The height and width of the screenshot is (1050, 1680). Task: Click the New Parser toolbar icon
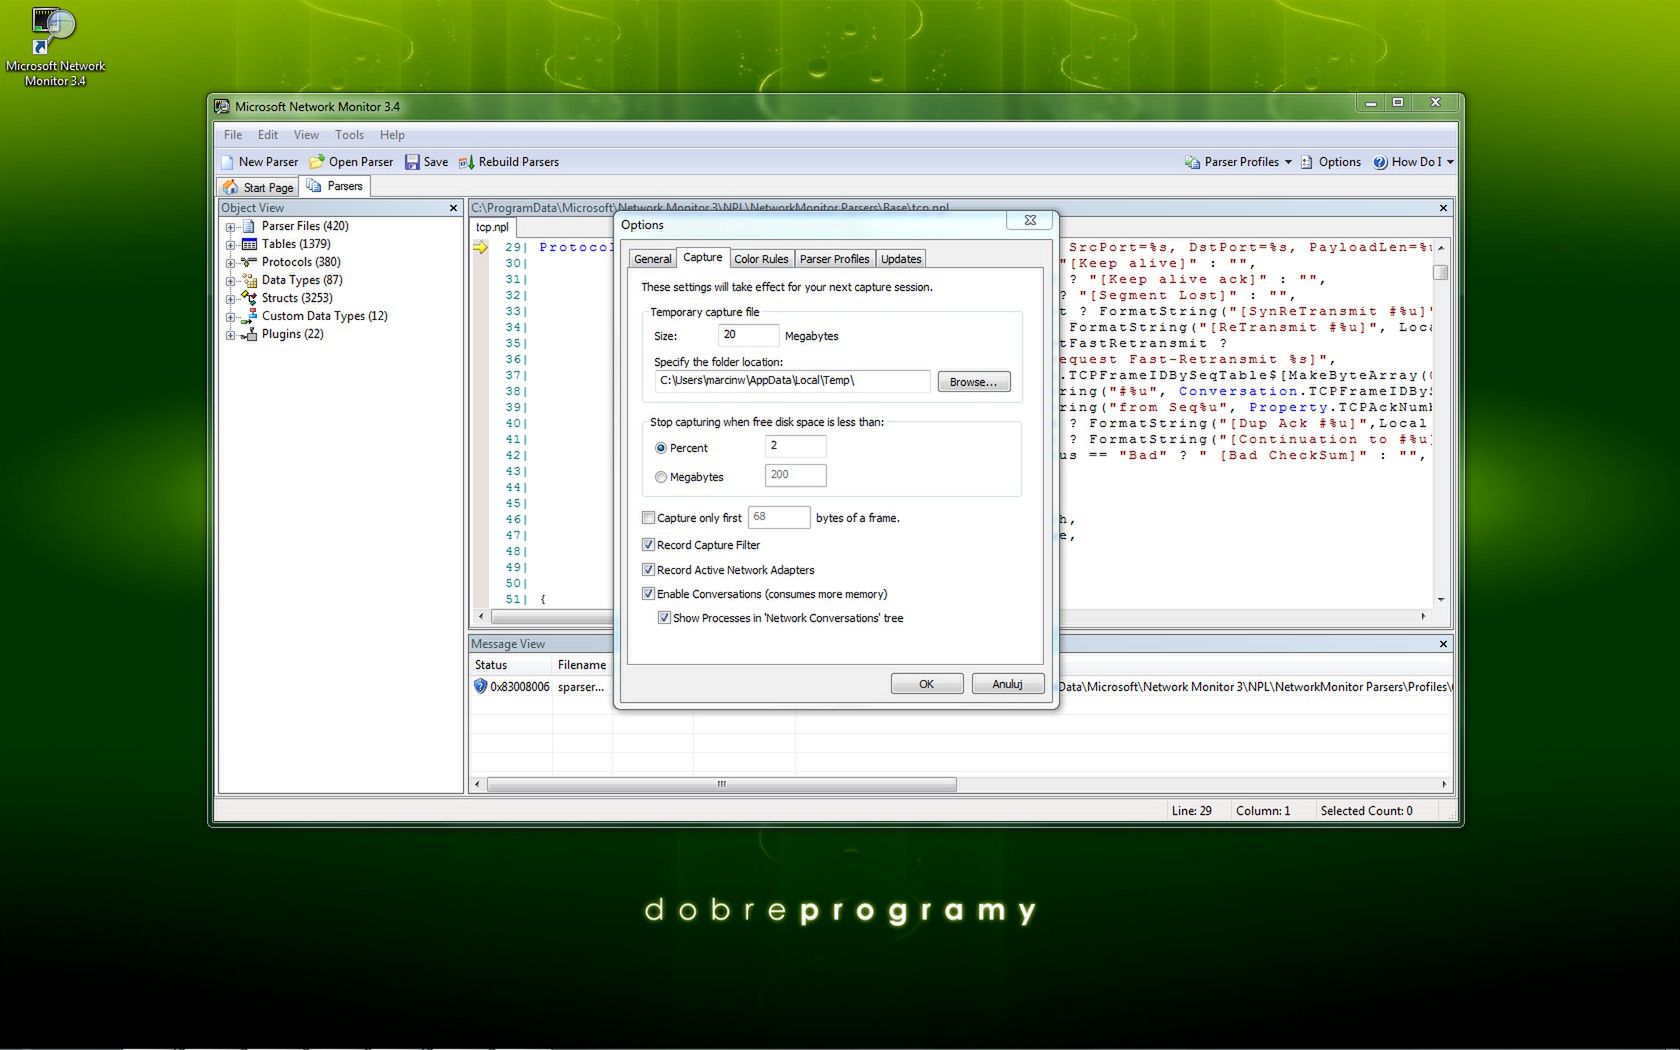227,162
